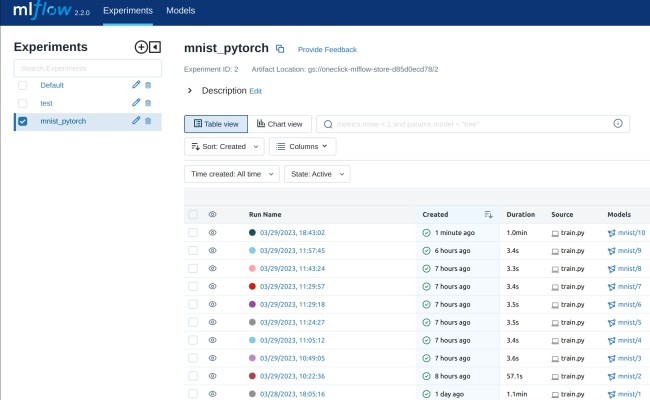Switch to Chart view

(279, 124)
